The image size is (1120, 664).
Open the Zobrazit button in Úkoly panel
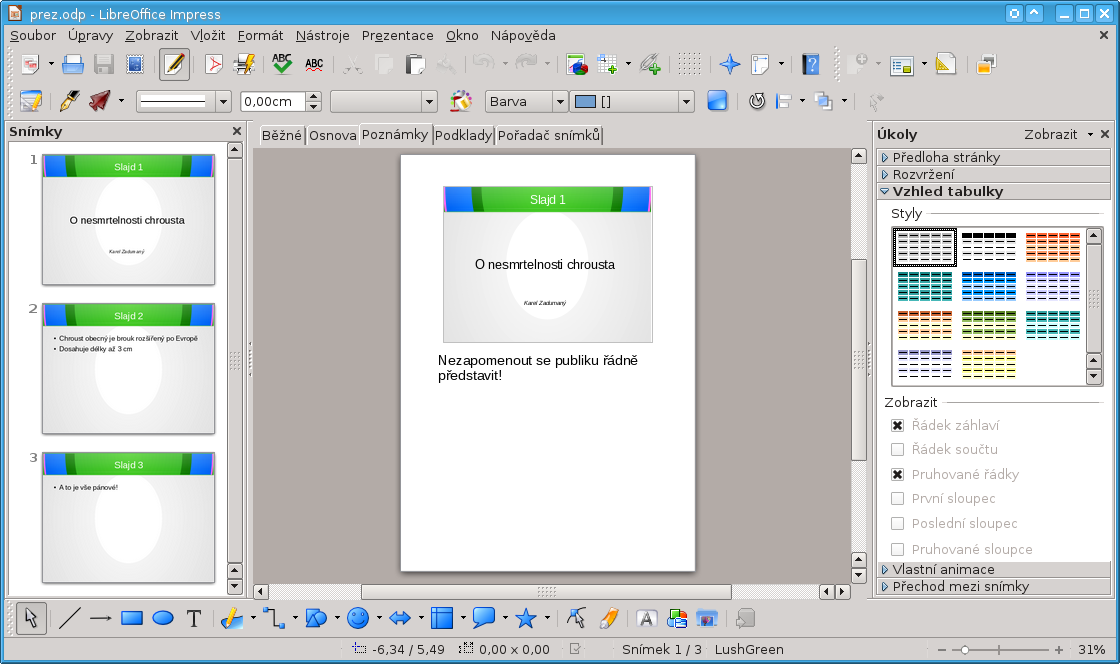(x=1050, y=134)
